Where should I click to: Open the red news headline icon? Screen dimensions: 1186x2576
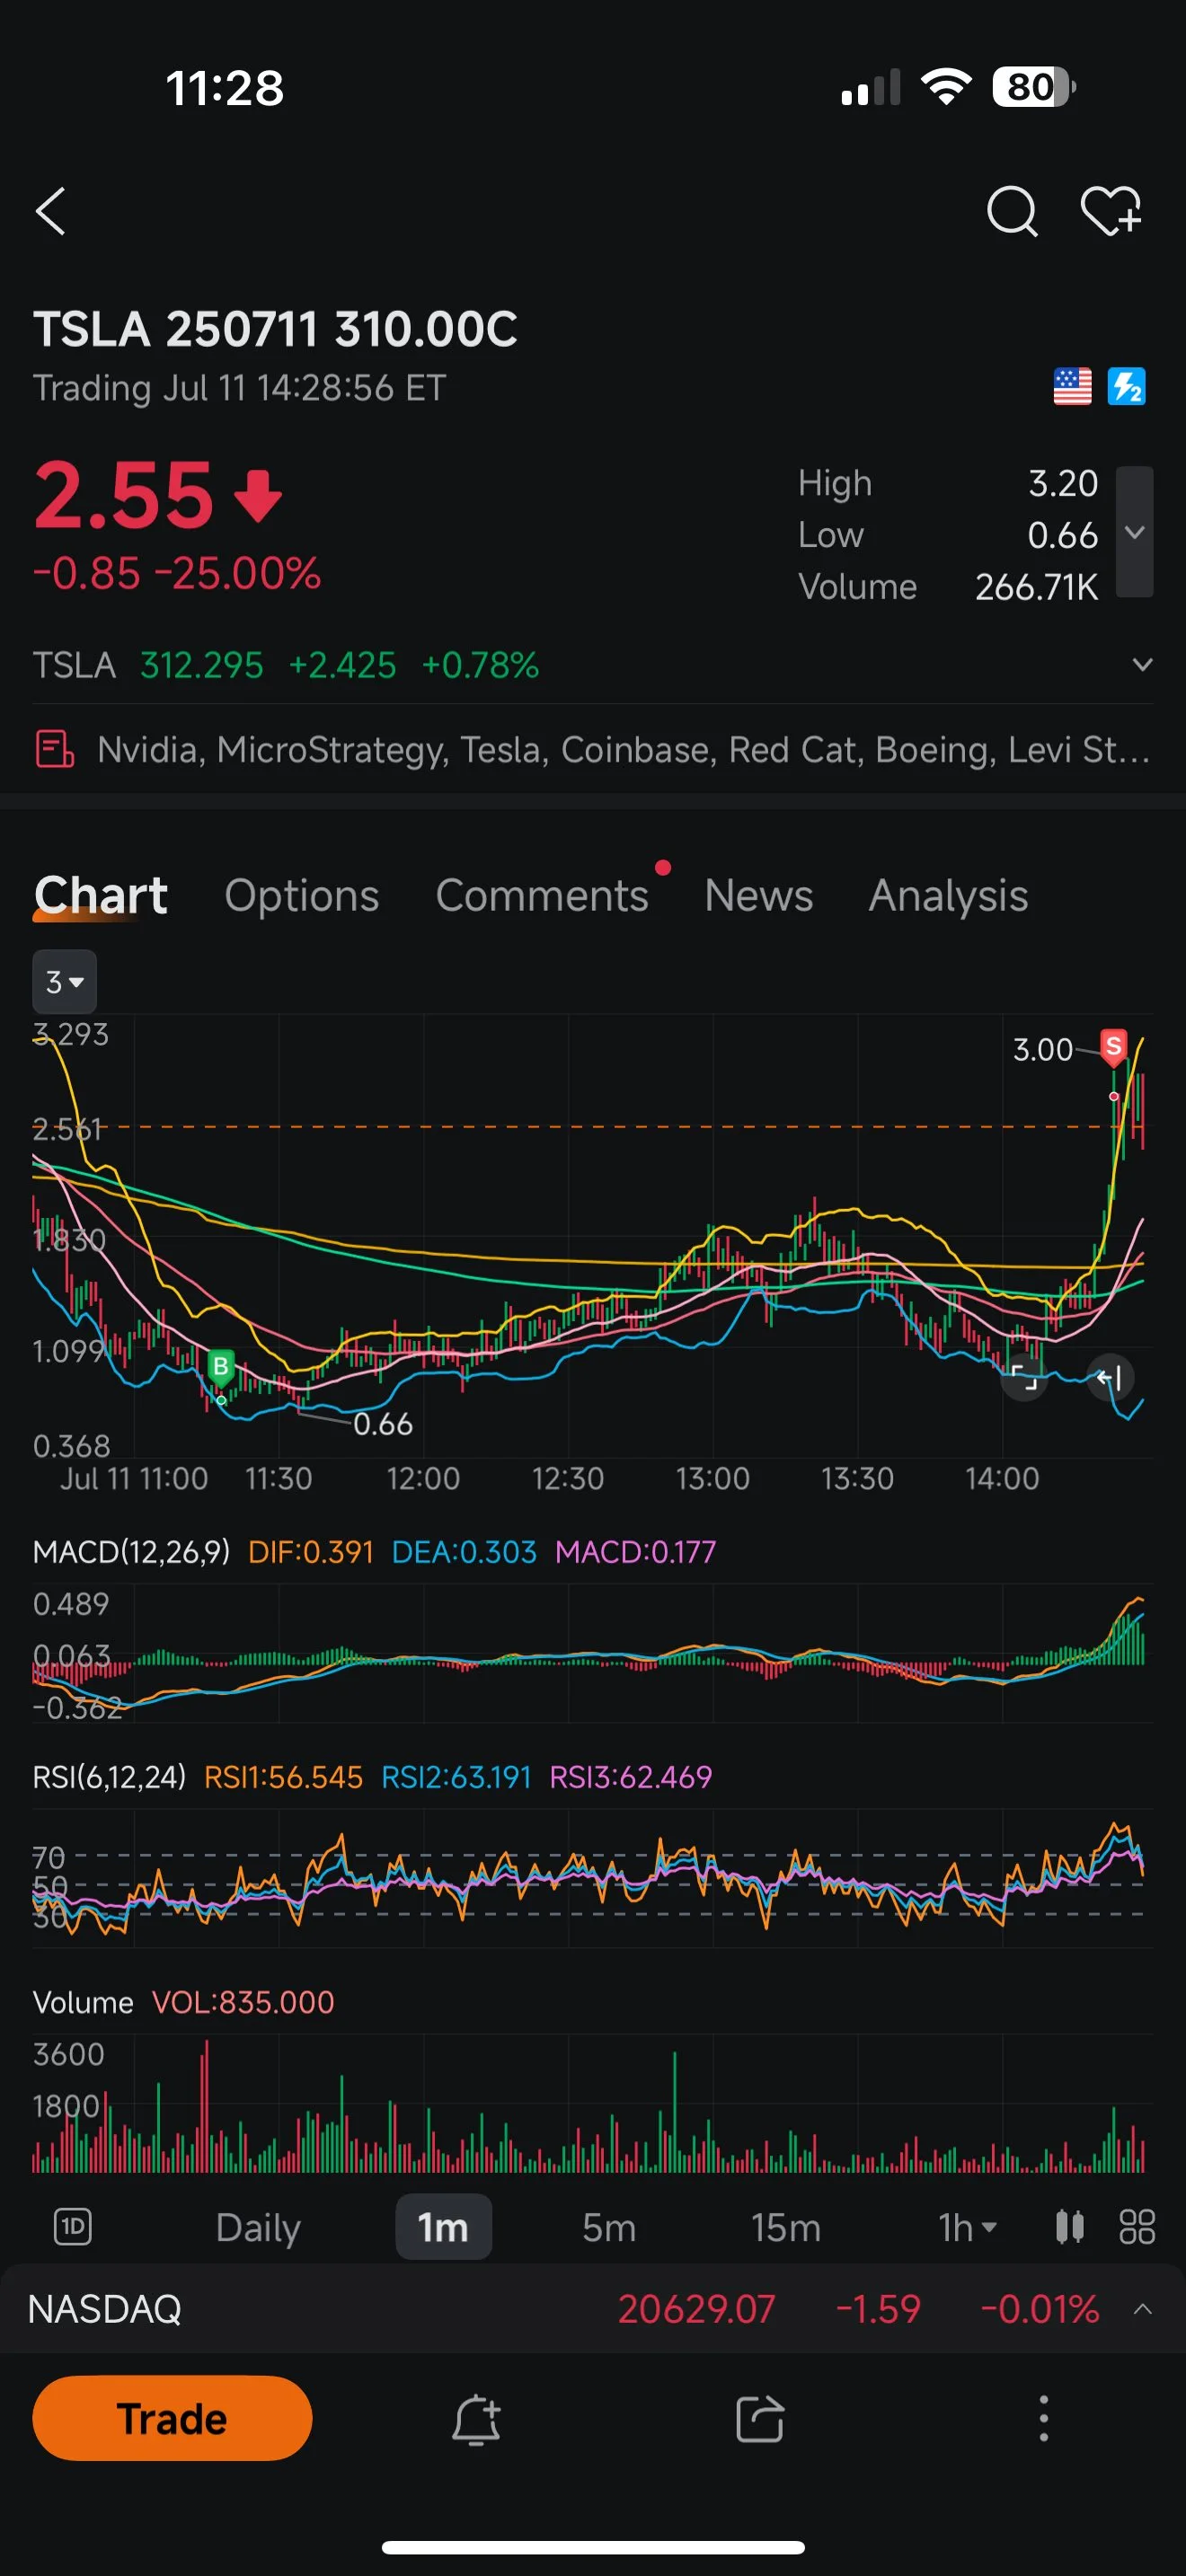tap(55, 749)
